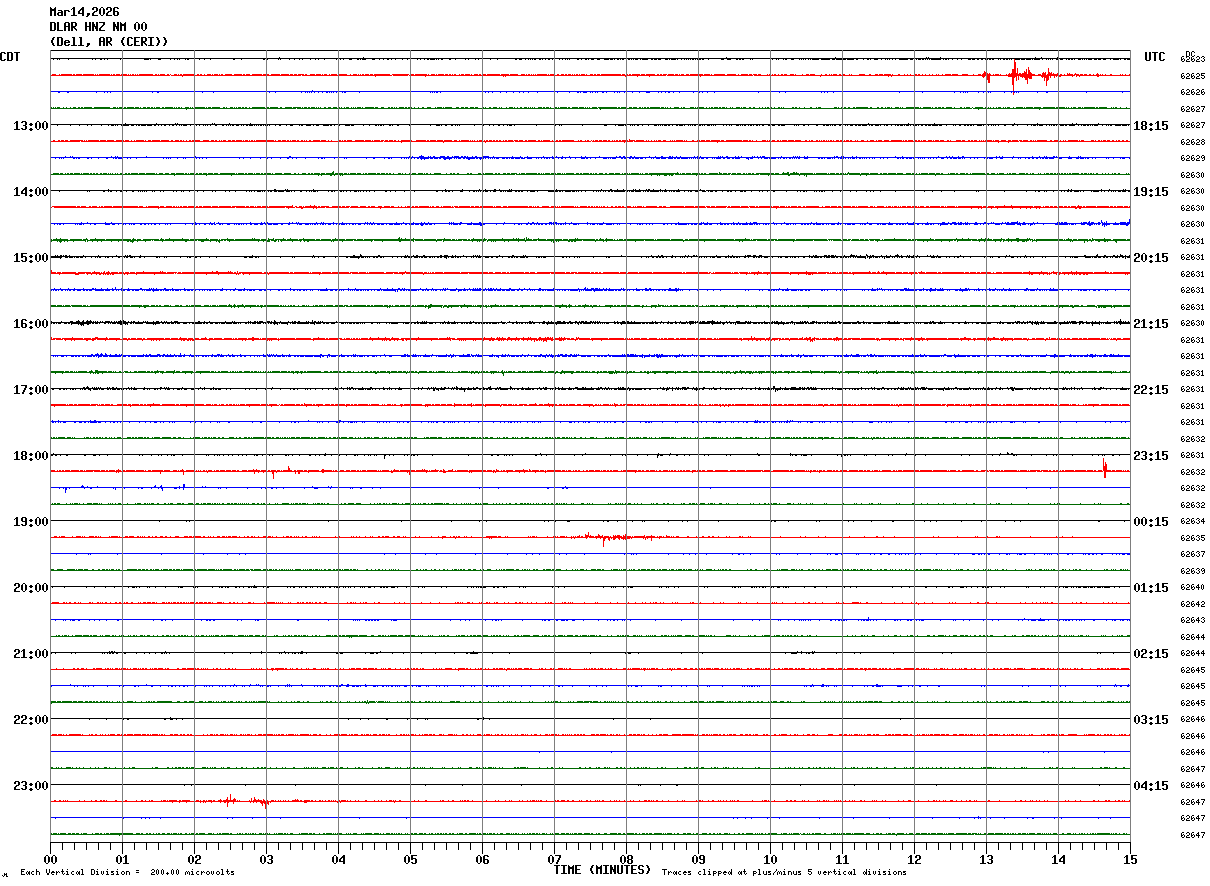Select the DLAR HNZ NM 00 station header

point(98,27)
